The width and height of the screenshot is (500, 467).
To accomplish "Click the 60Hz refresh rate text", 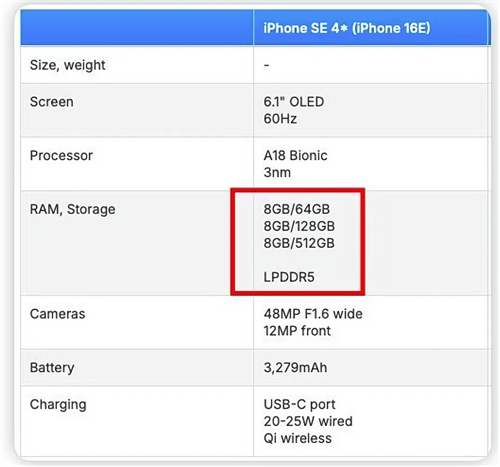I will pyautogui.click(x=280, y=119).
